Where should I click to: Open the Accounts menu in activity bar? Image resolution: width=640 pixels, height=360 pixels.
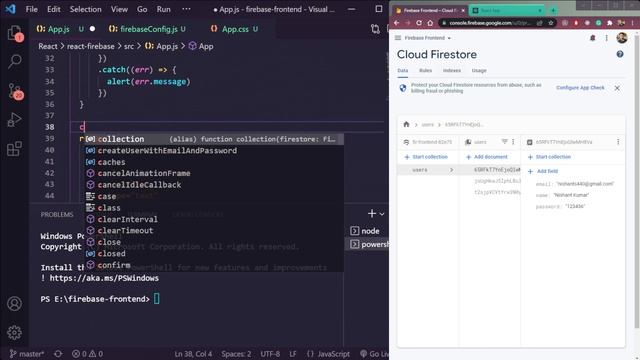(14, 304)
